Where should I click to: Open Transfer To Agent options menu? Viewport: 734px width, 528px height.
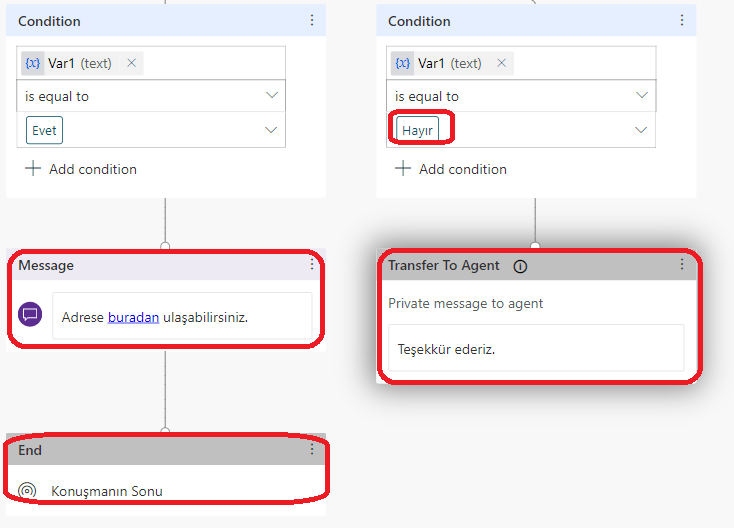[682, 265]
